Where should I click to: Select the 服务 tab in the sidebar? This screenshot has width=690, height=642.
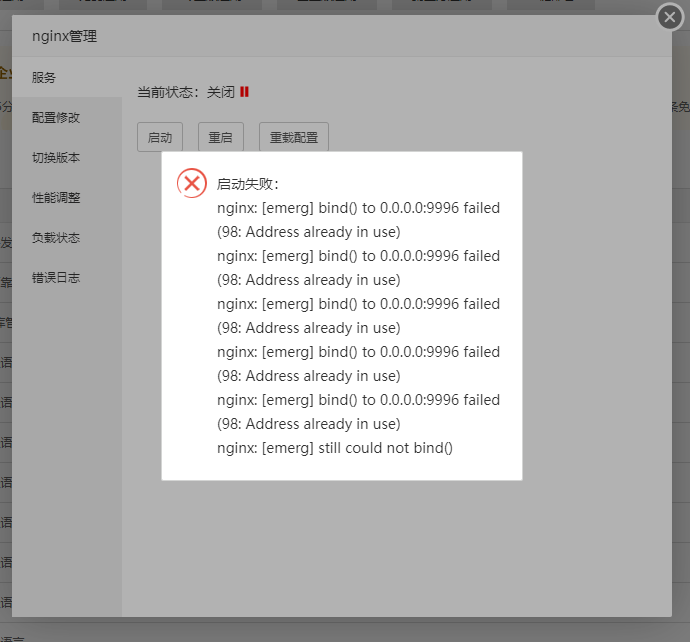(67, 77)
